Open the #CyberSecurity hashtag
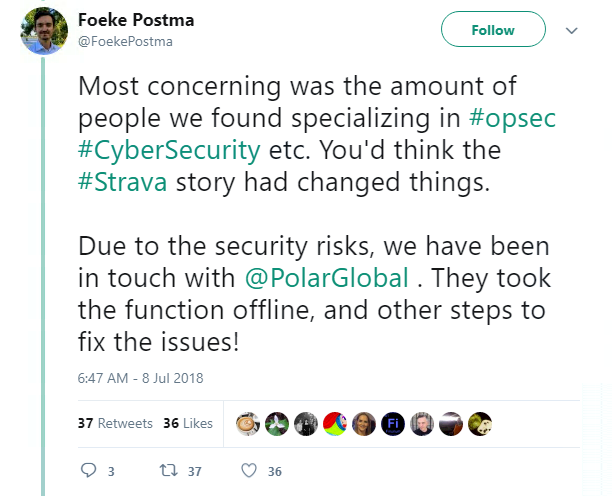Screen dimensions: 612x496 (169, 150)
